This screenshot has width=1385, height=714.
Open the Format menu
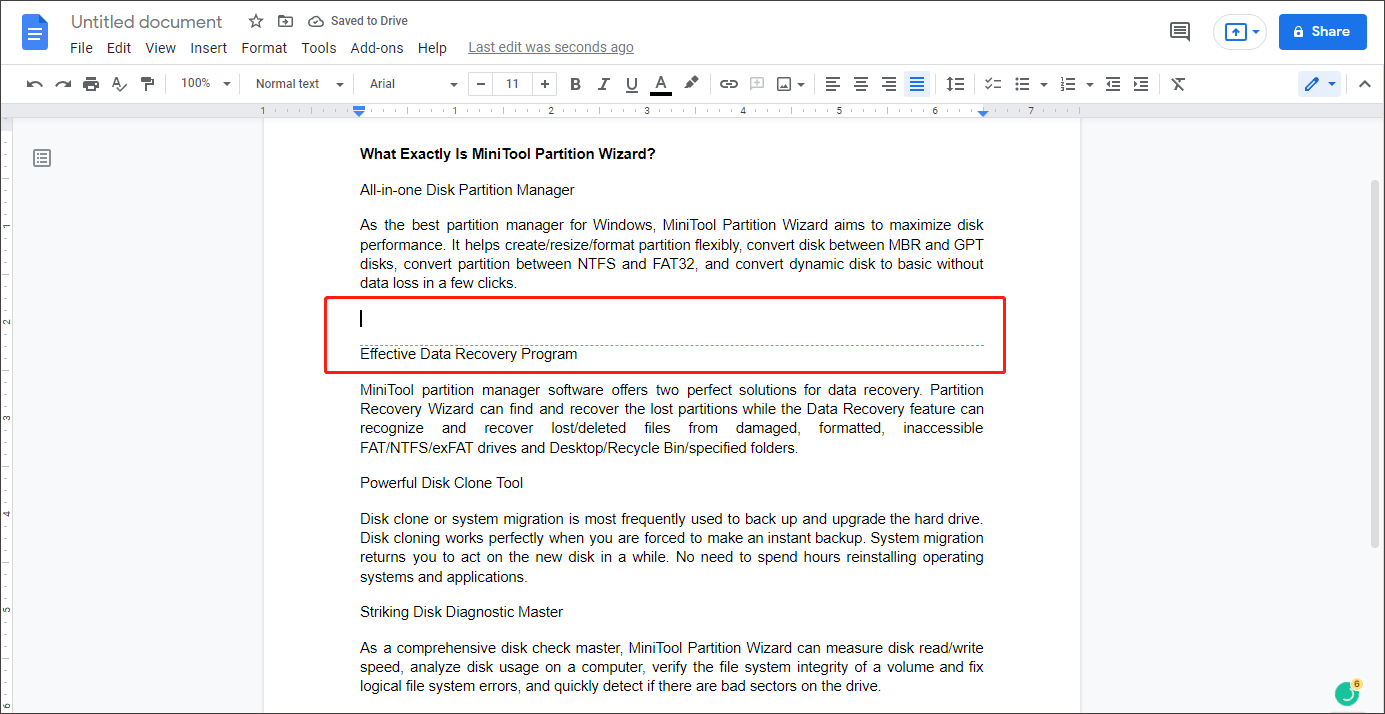click(264, 48)
